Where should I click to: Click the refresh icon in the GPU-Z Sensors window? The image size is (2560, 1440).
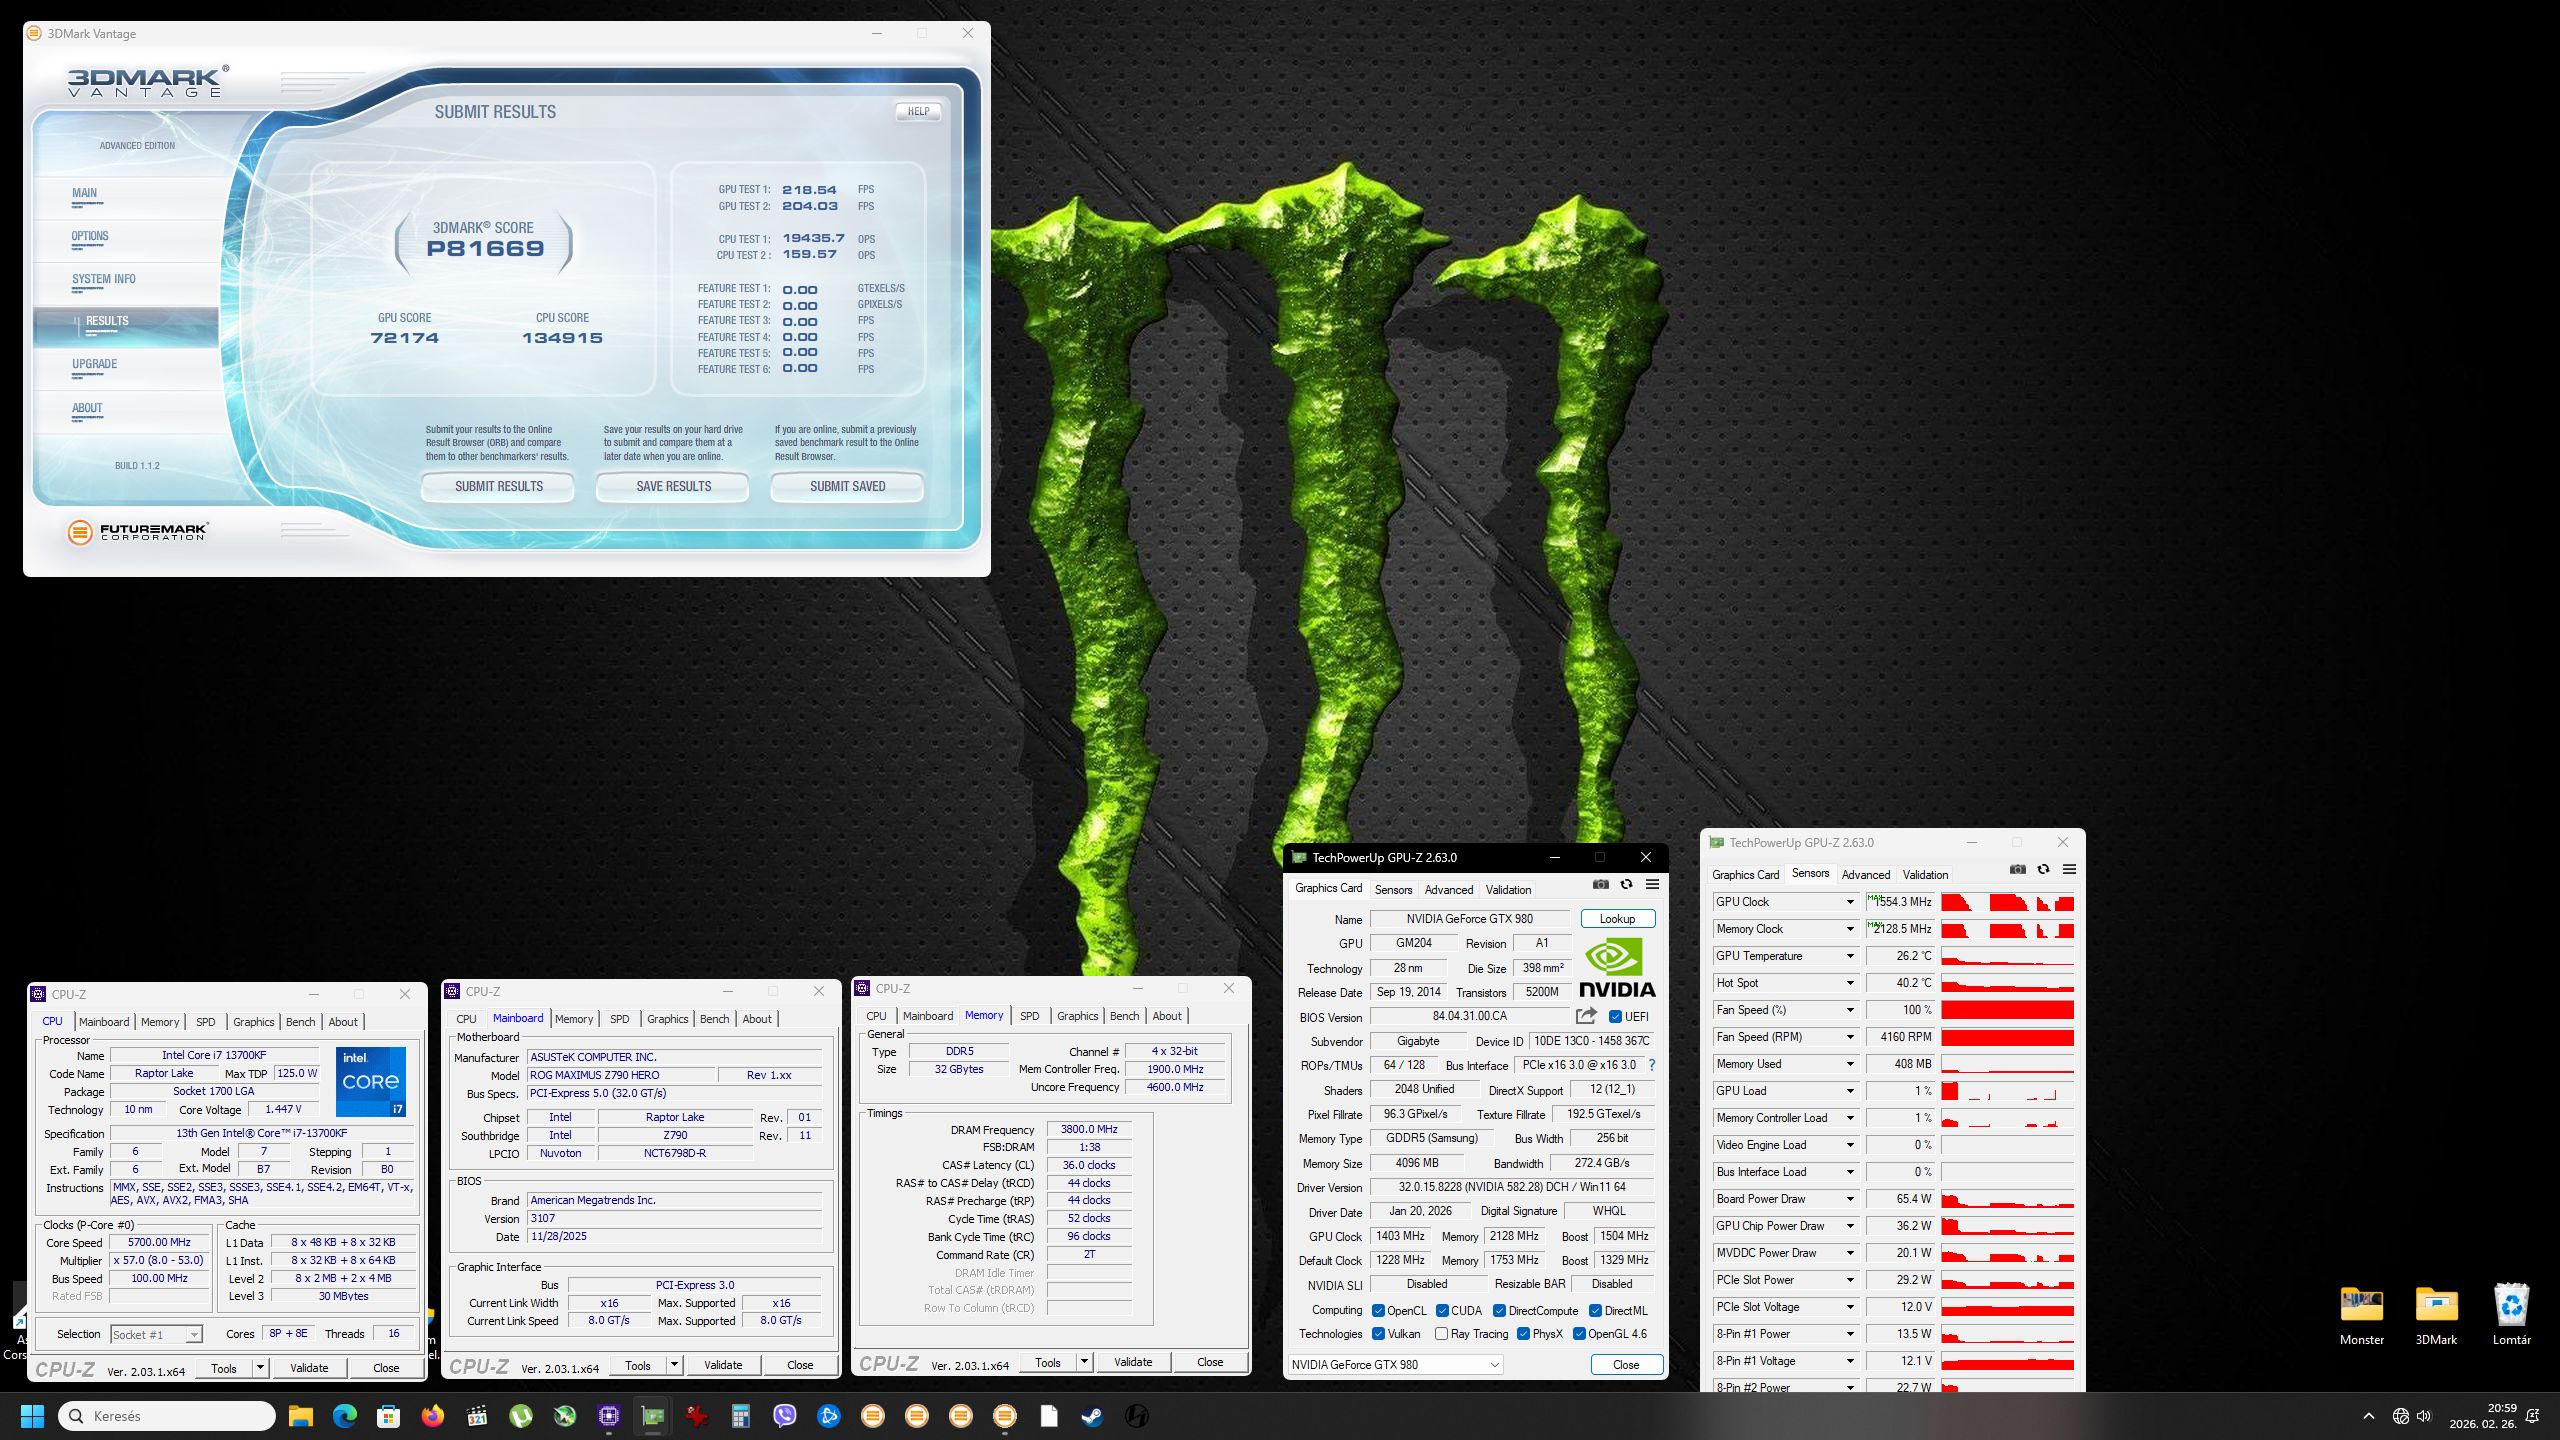(2043, 869)
